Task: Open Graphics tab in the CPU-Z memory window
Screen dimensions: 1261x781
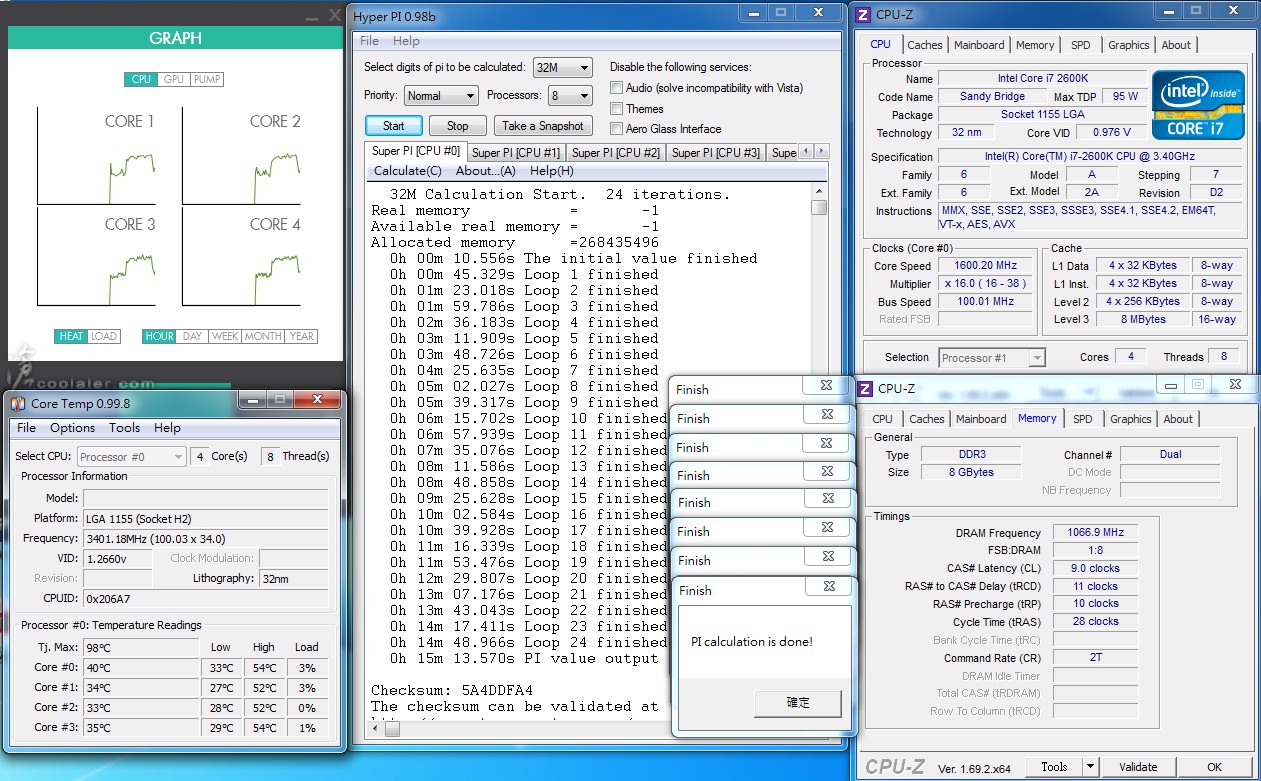Action: [1131, 419]
